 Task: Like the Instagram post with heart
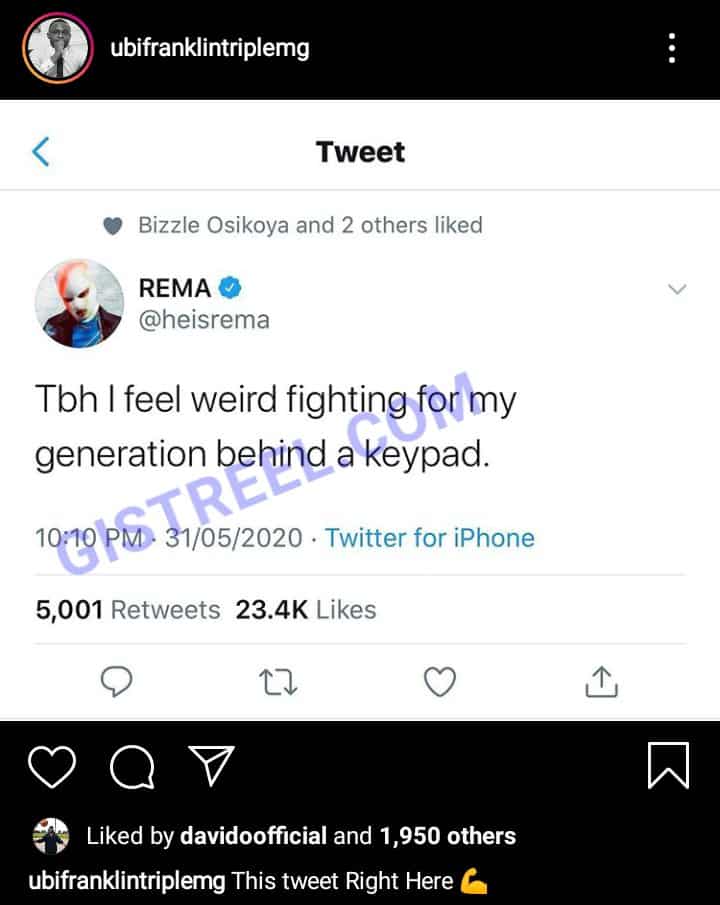(x=52, y=767)
